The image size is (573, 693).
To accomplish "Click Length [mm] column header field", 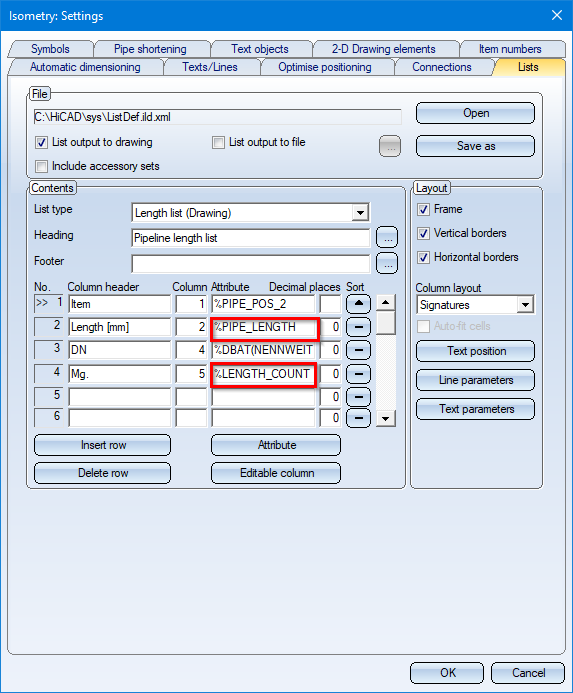I will [119, 327].
